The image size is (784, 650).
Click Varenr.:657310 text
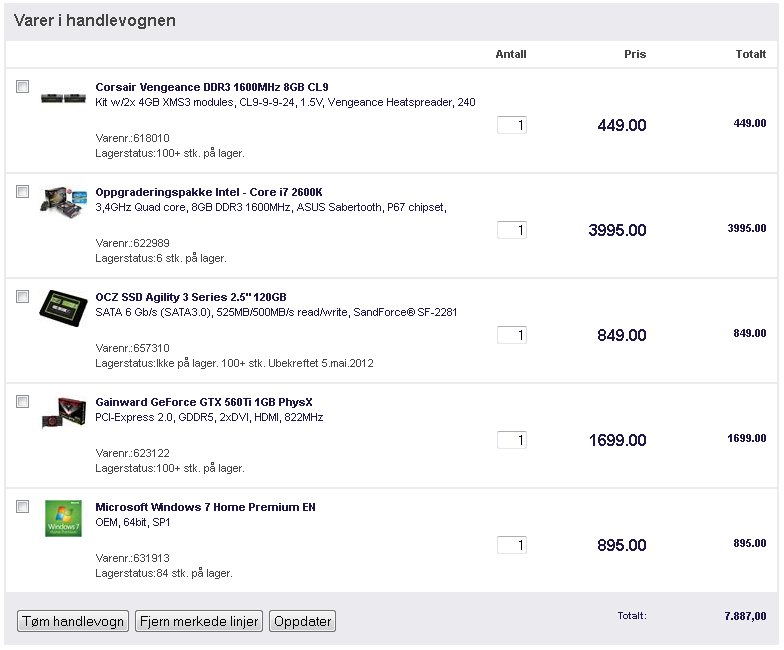[132, 348]
